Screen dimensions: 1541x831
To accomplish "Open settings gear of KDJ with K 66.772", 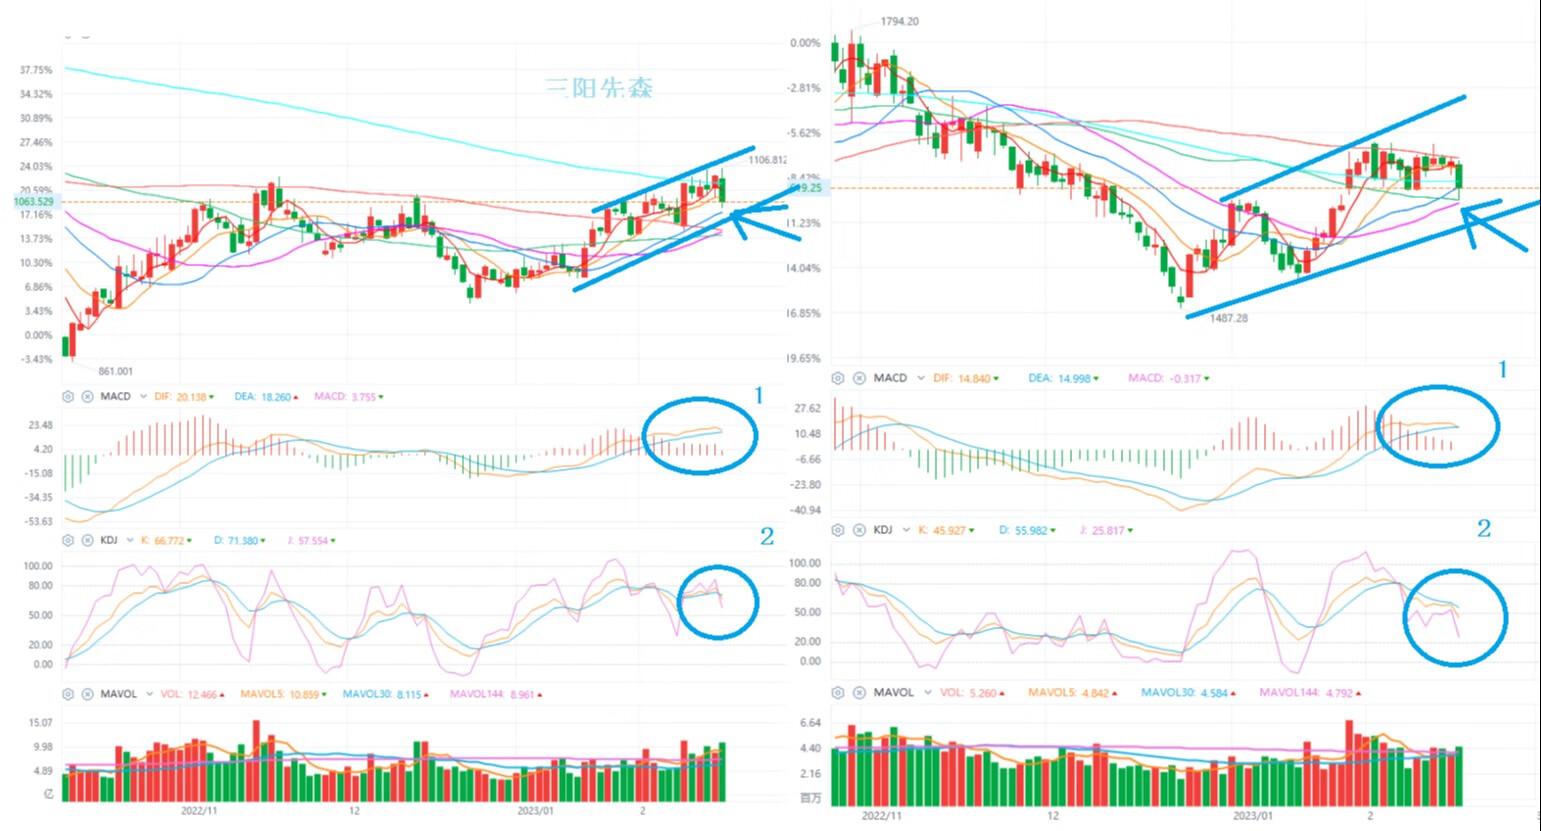I will [68, 540].
